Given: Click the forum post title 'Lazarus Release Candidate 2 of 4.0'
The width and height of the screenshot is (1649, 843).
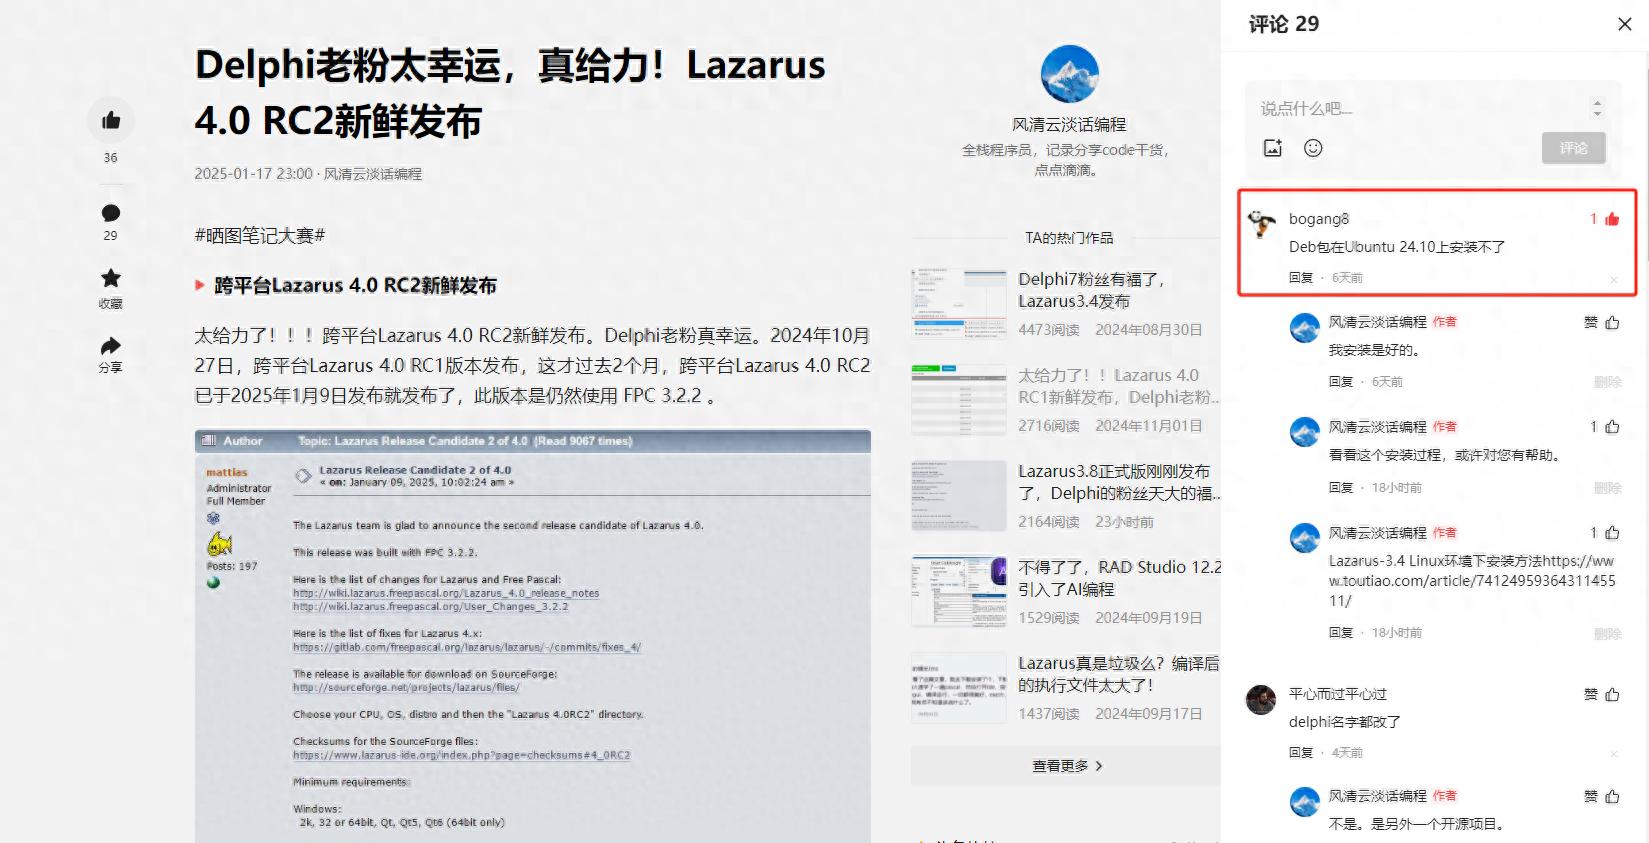Looking at the screenshot, I should click(415, 469).
